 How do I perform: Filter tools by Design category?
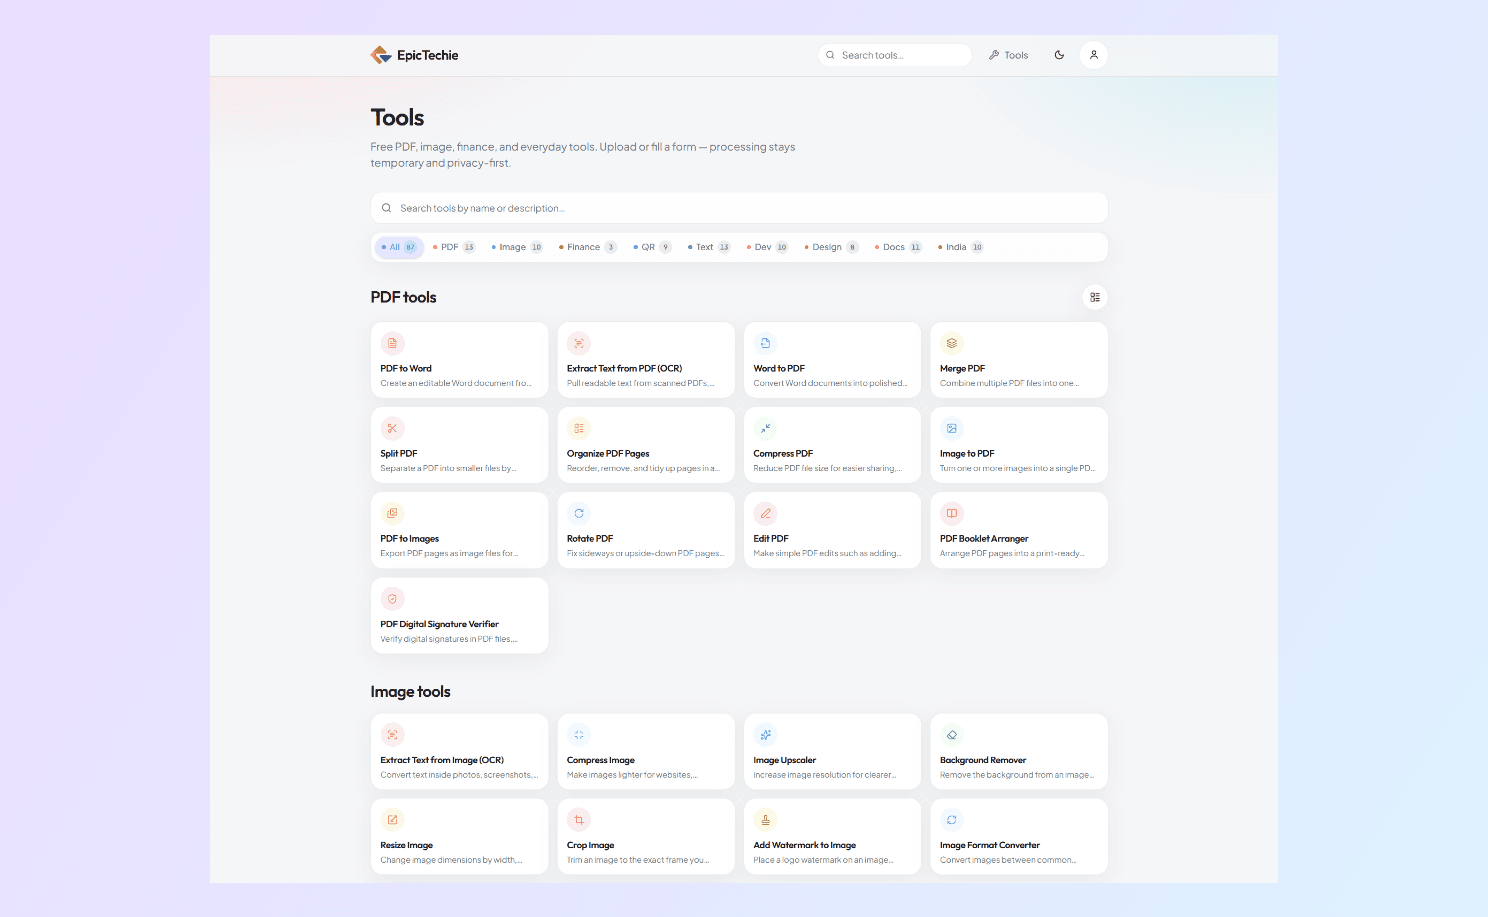point(832,247)
